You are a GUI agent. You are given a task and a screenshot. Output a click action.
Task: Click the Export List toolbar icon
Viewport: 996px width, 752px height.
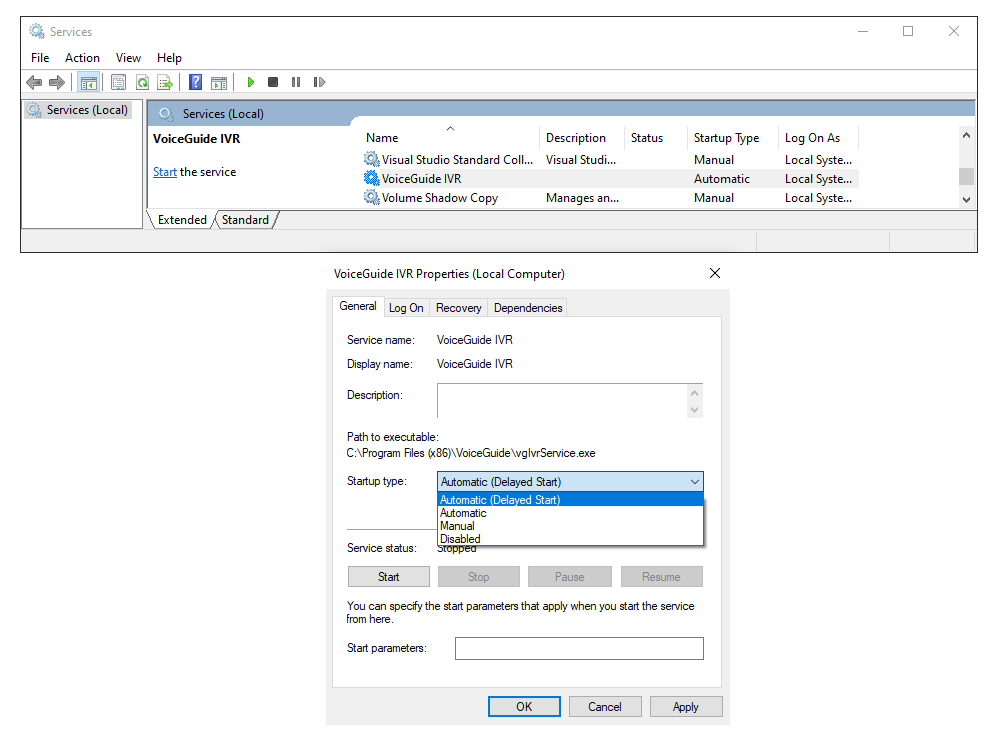pos(165,82)
